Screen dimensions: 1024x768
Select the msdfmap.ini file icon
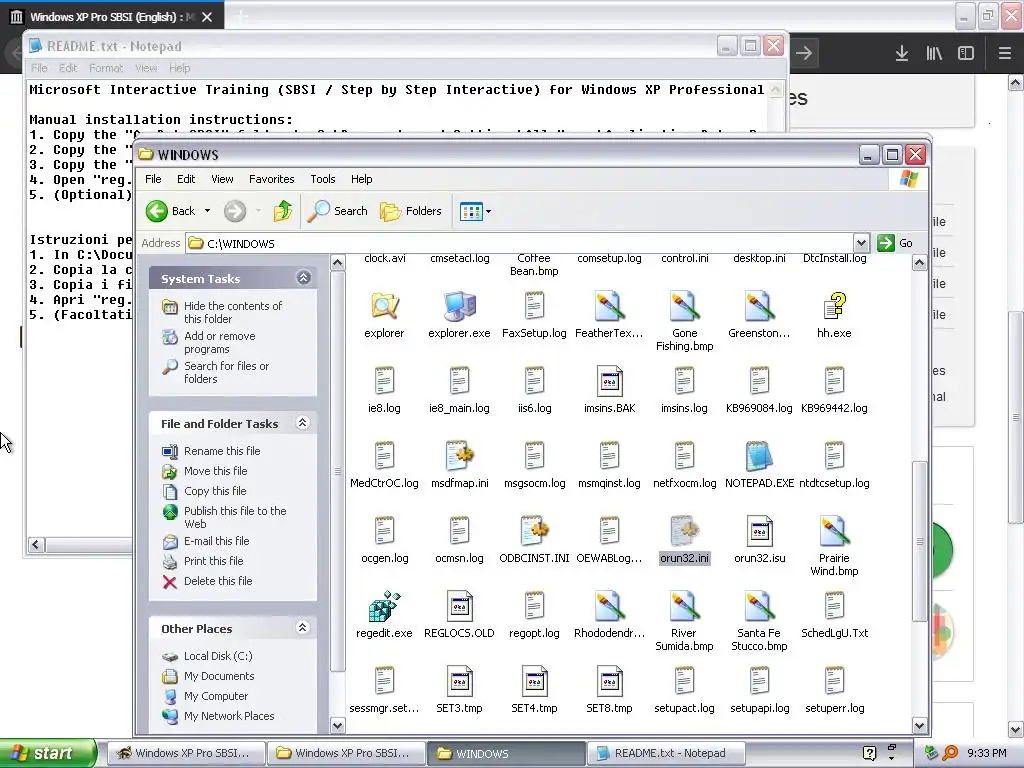click(459, 456)
